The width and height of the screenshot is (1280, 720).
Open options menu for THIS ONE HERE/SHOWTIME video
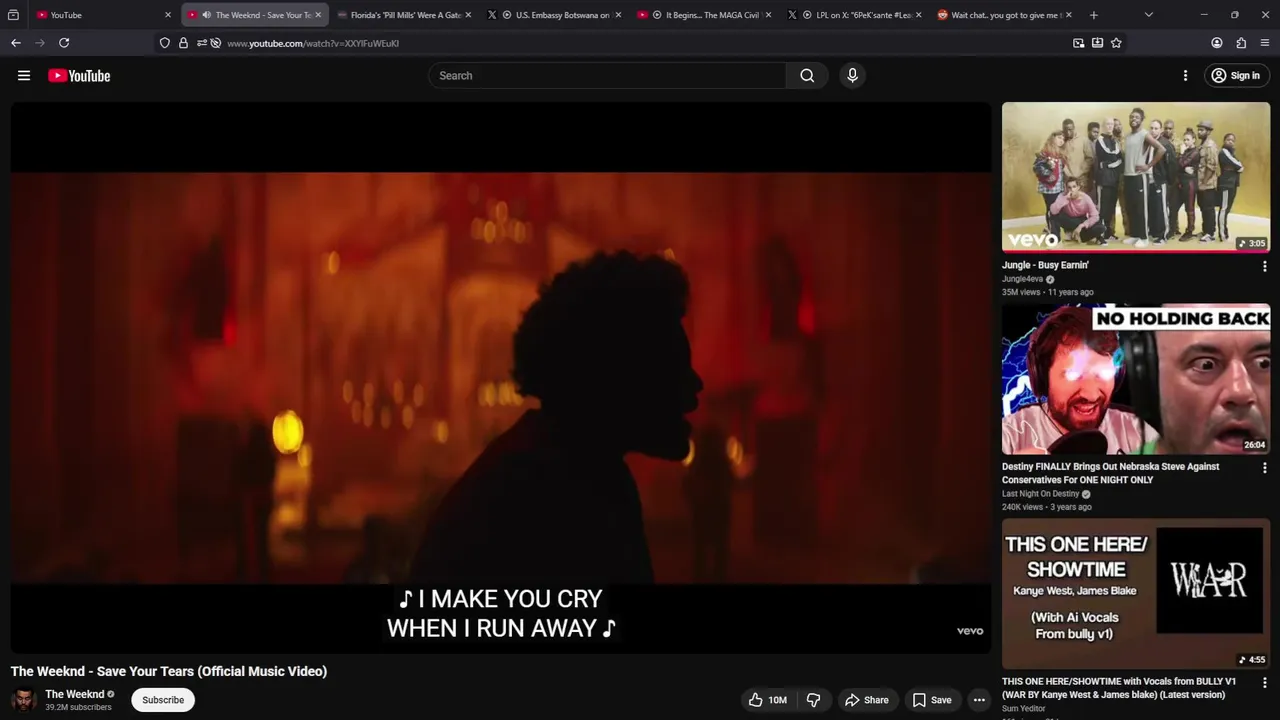(x=1264, y=683)
